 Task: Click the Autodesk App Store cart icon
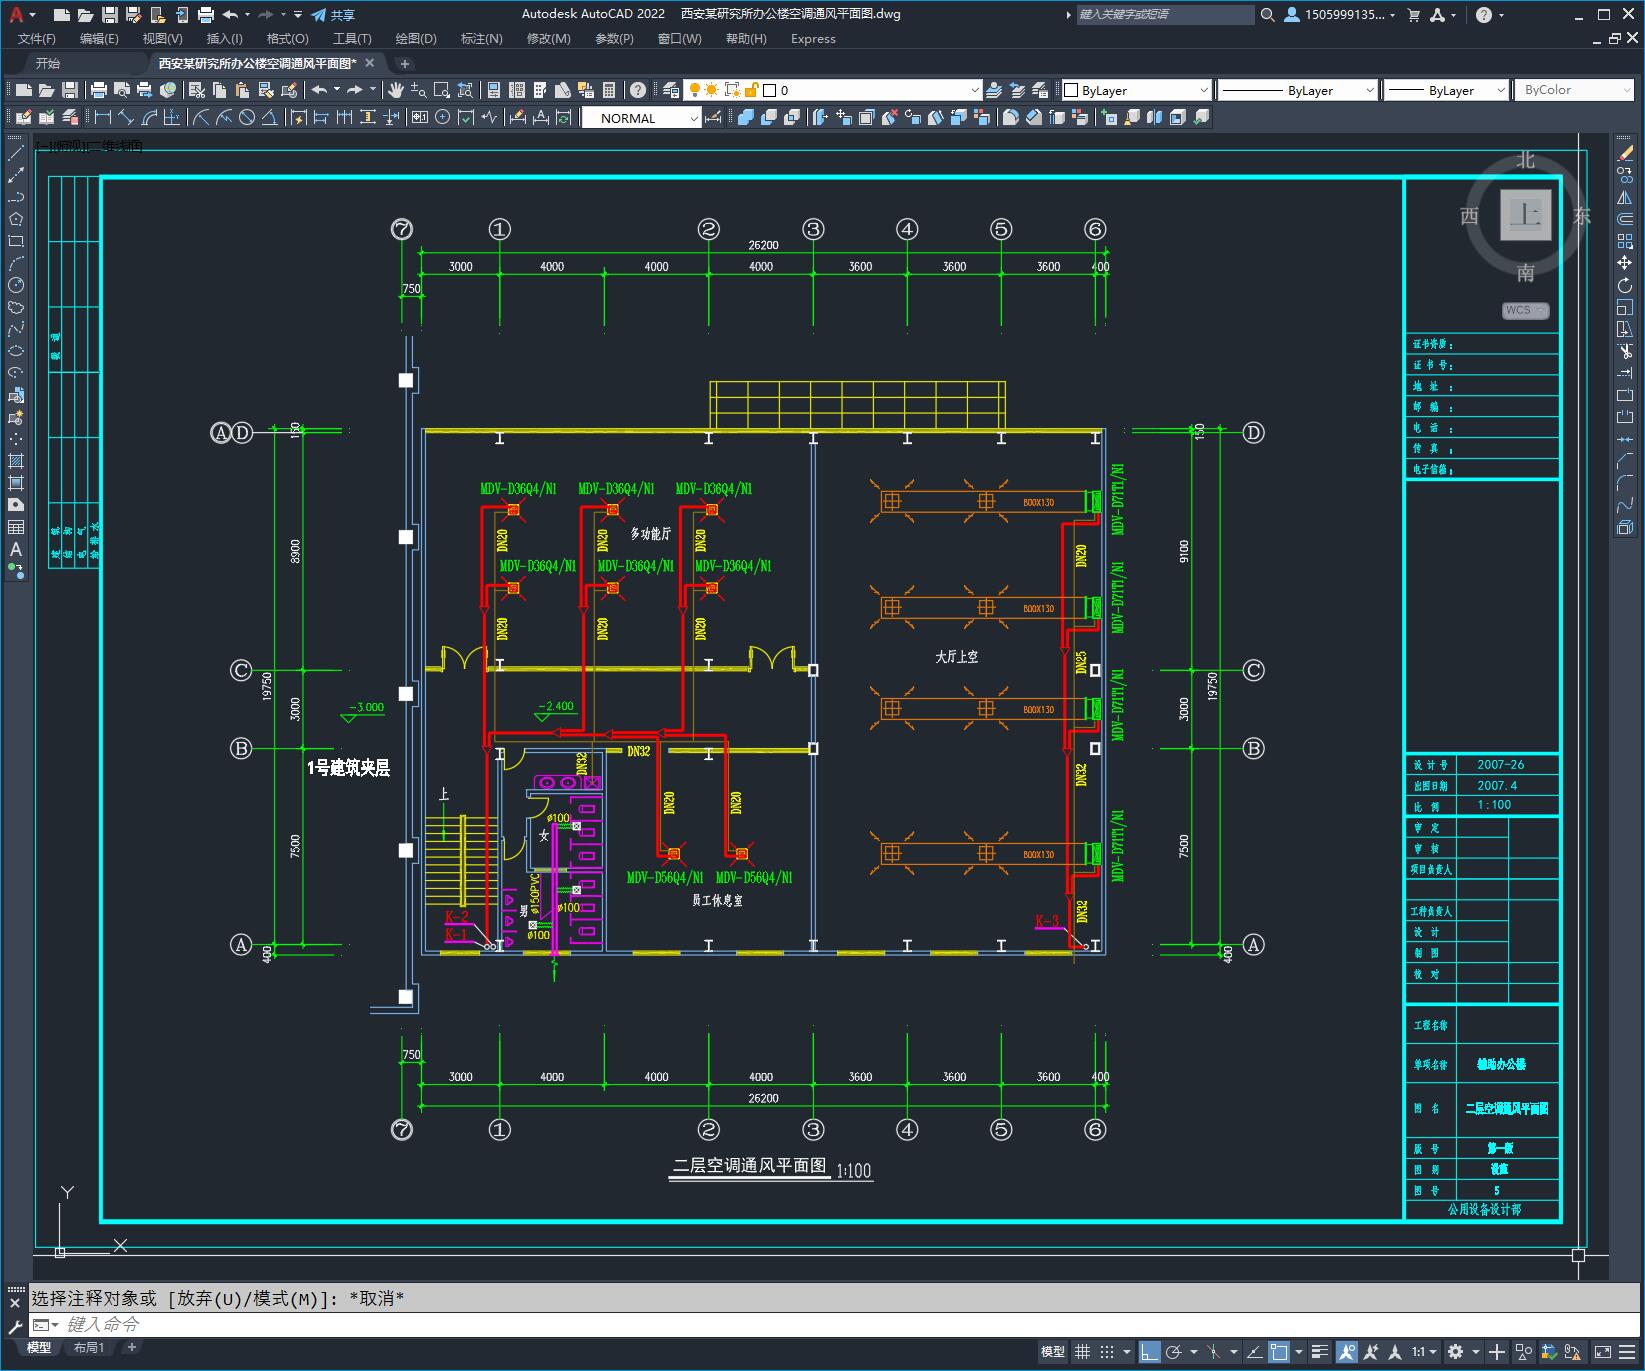(1414, 14)
